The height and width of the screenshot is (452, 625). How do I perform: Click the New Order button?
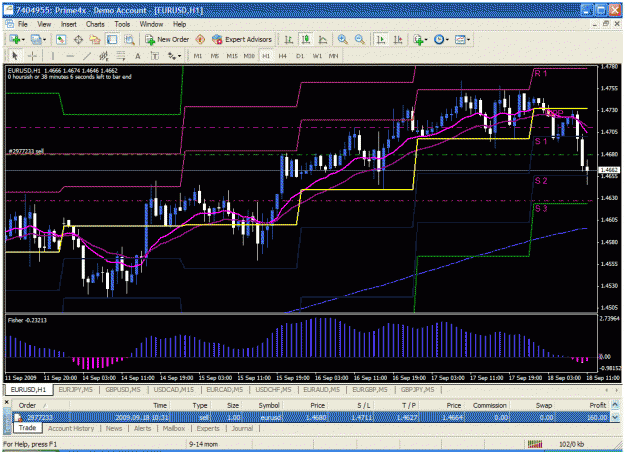167,39
